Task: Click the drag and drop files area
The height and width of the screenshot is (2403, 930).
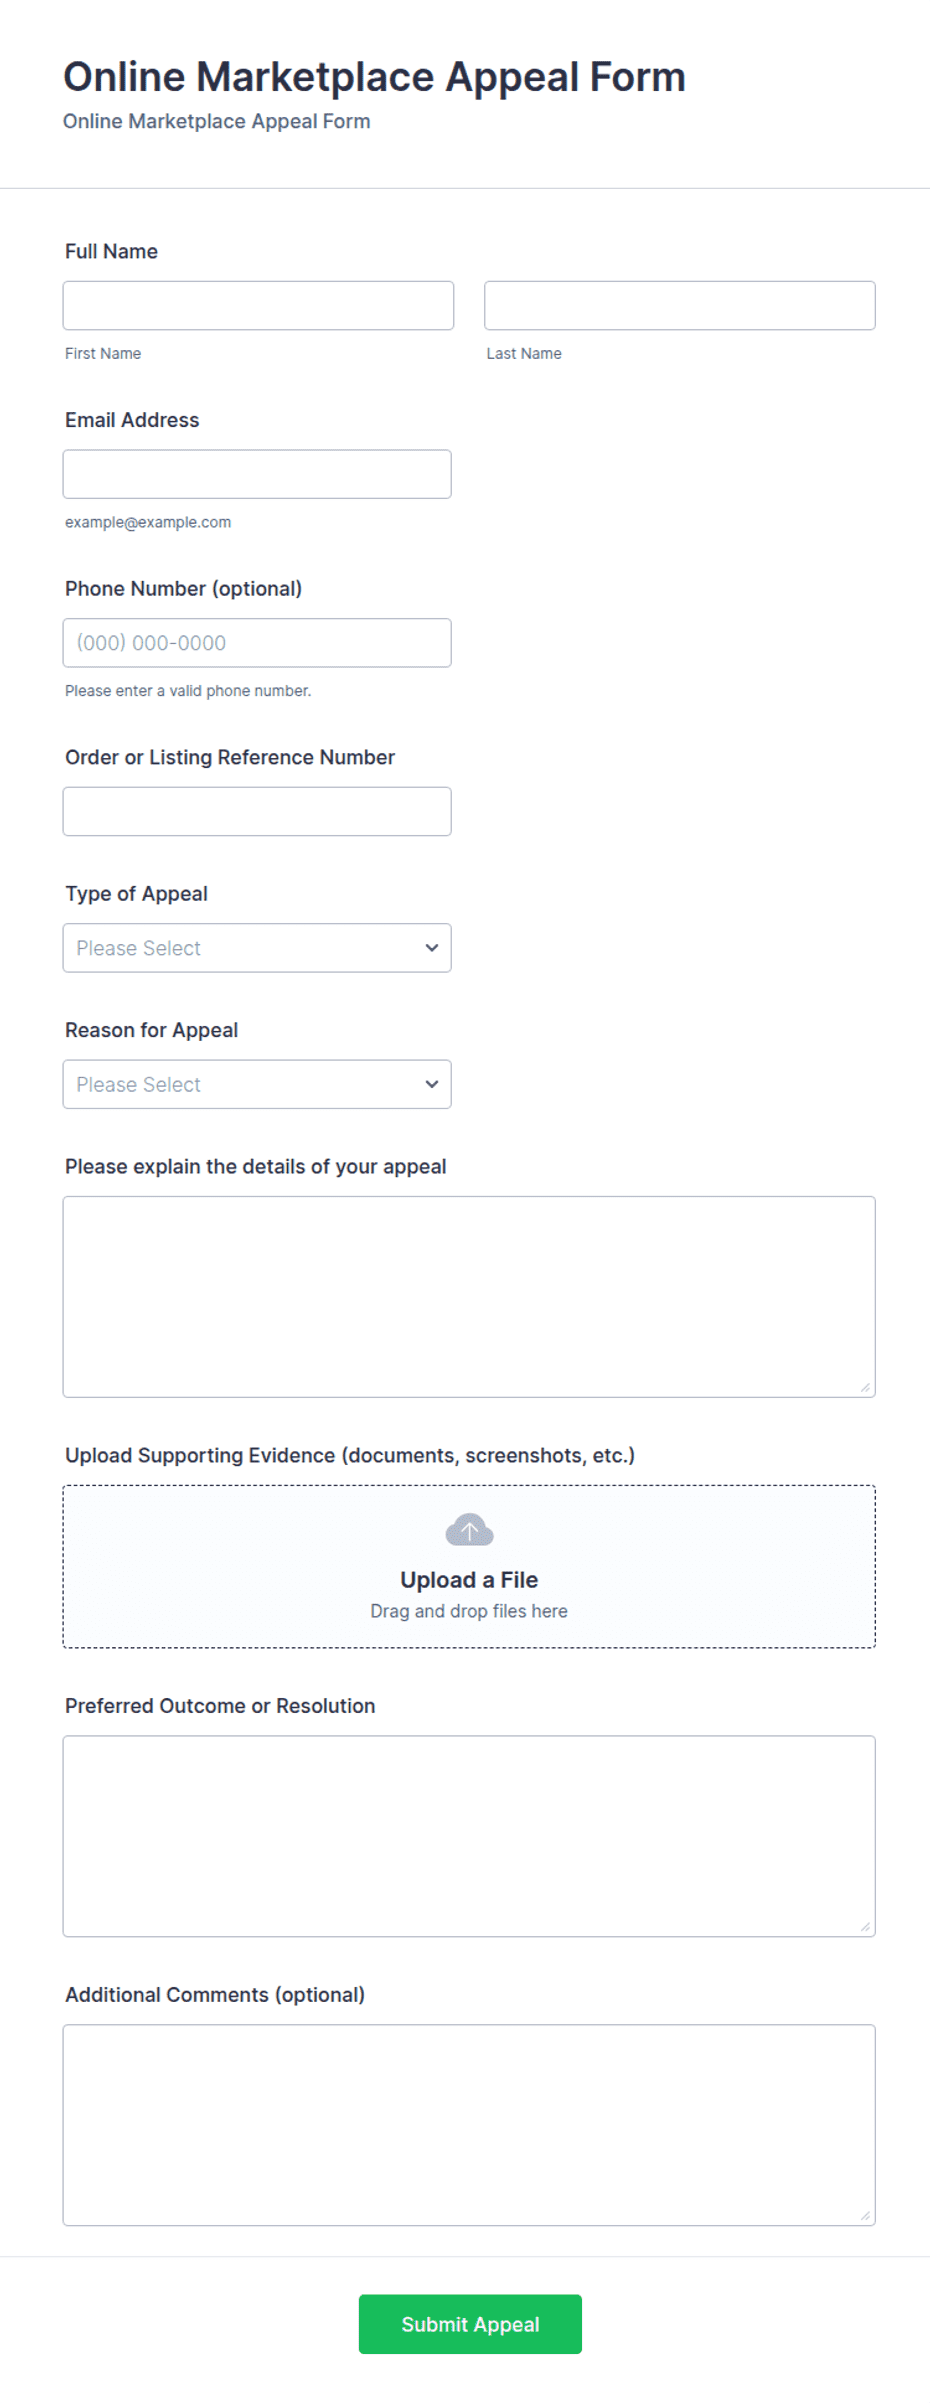Action: (x=469, y=1567)
